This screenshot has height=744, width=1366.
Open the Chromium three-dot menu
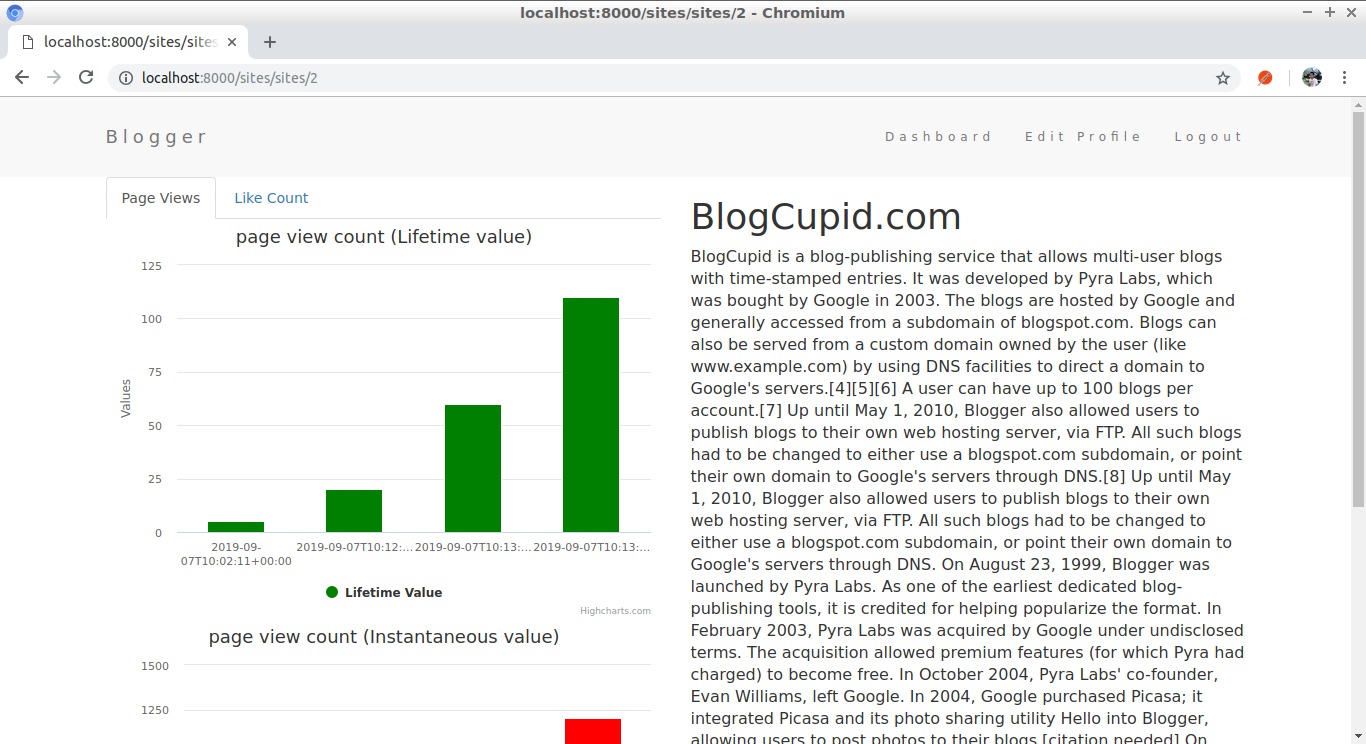[x=1346, y=77]
